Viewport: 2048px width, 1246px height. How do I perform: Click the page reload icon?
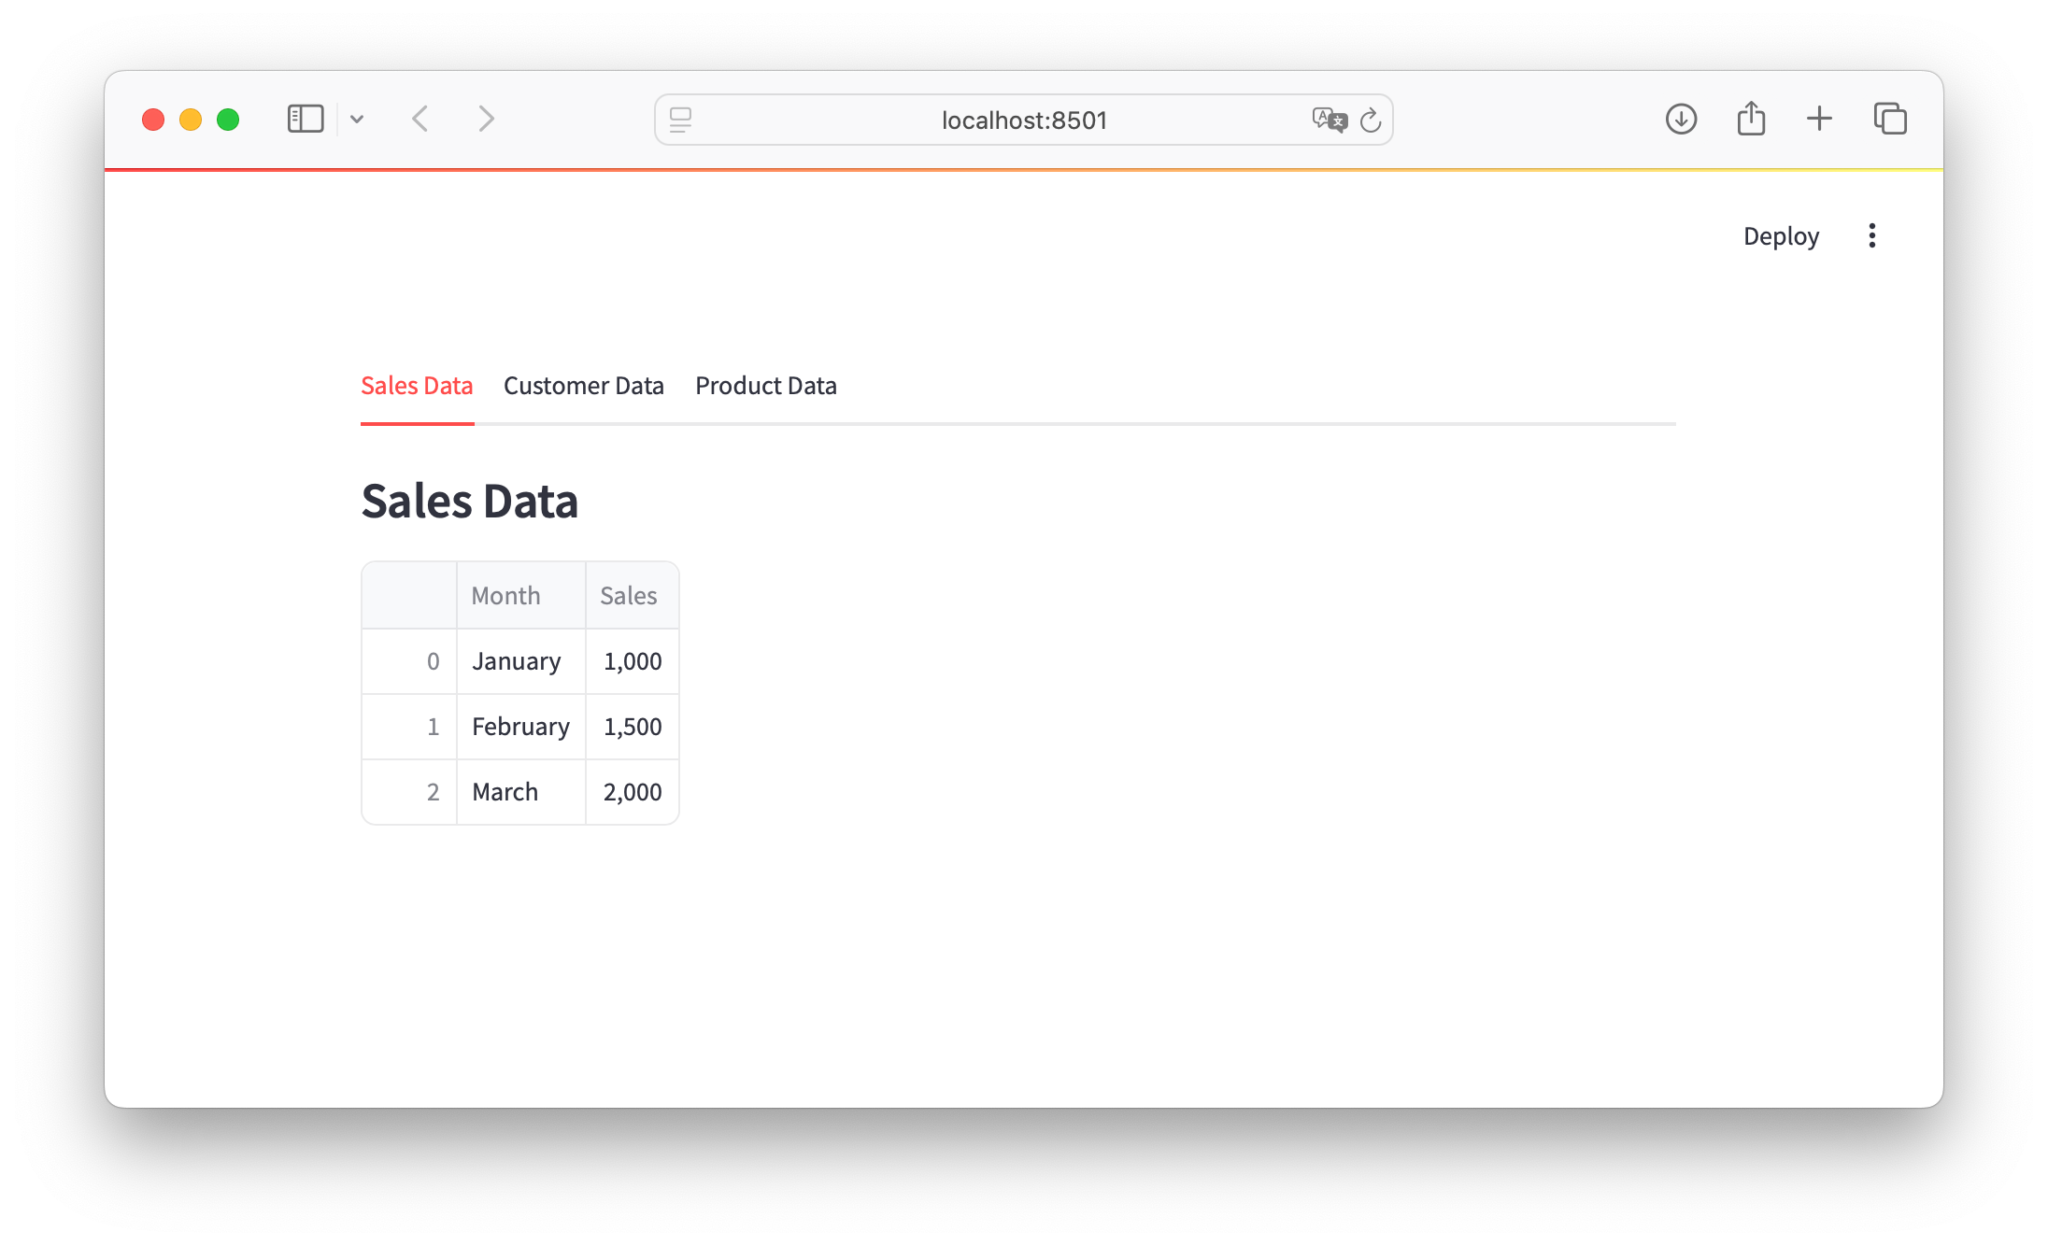[x=1370, y=120]
